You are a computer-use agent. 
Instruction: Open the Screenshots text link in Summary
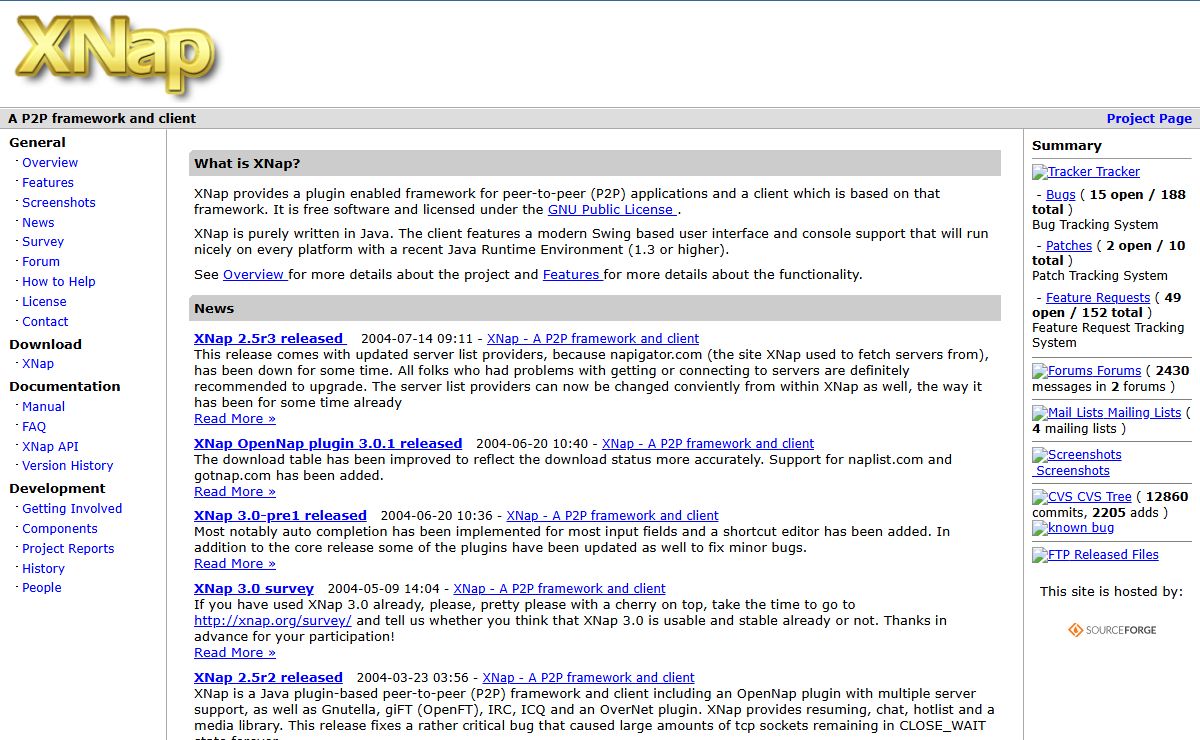(x=1073, y=471)
